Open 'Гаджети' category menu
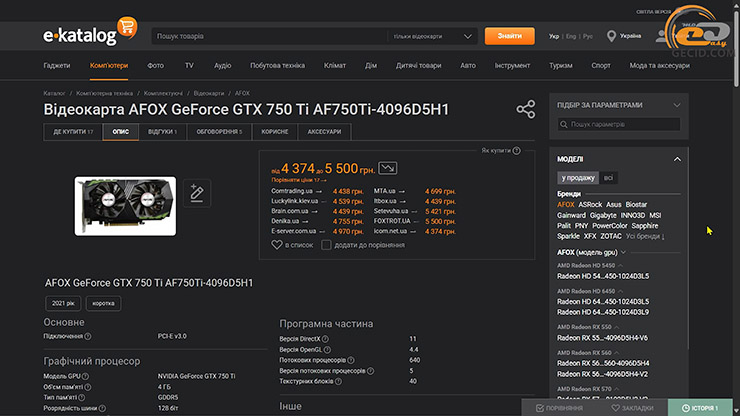Image resolution: width=740 pixels, height=416 pixels. [x=57, y=66]
